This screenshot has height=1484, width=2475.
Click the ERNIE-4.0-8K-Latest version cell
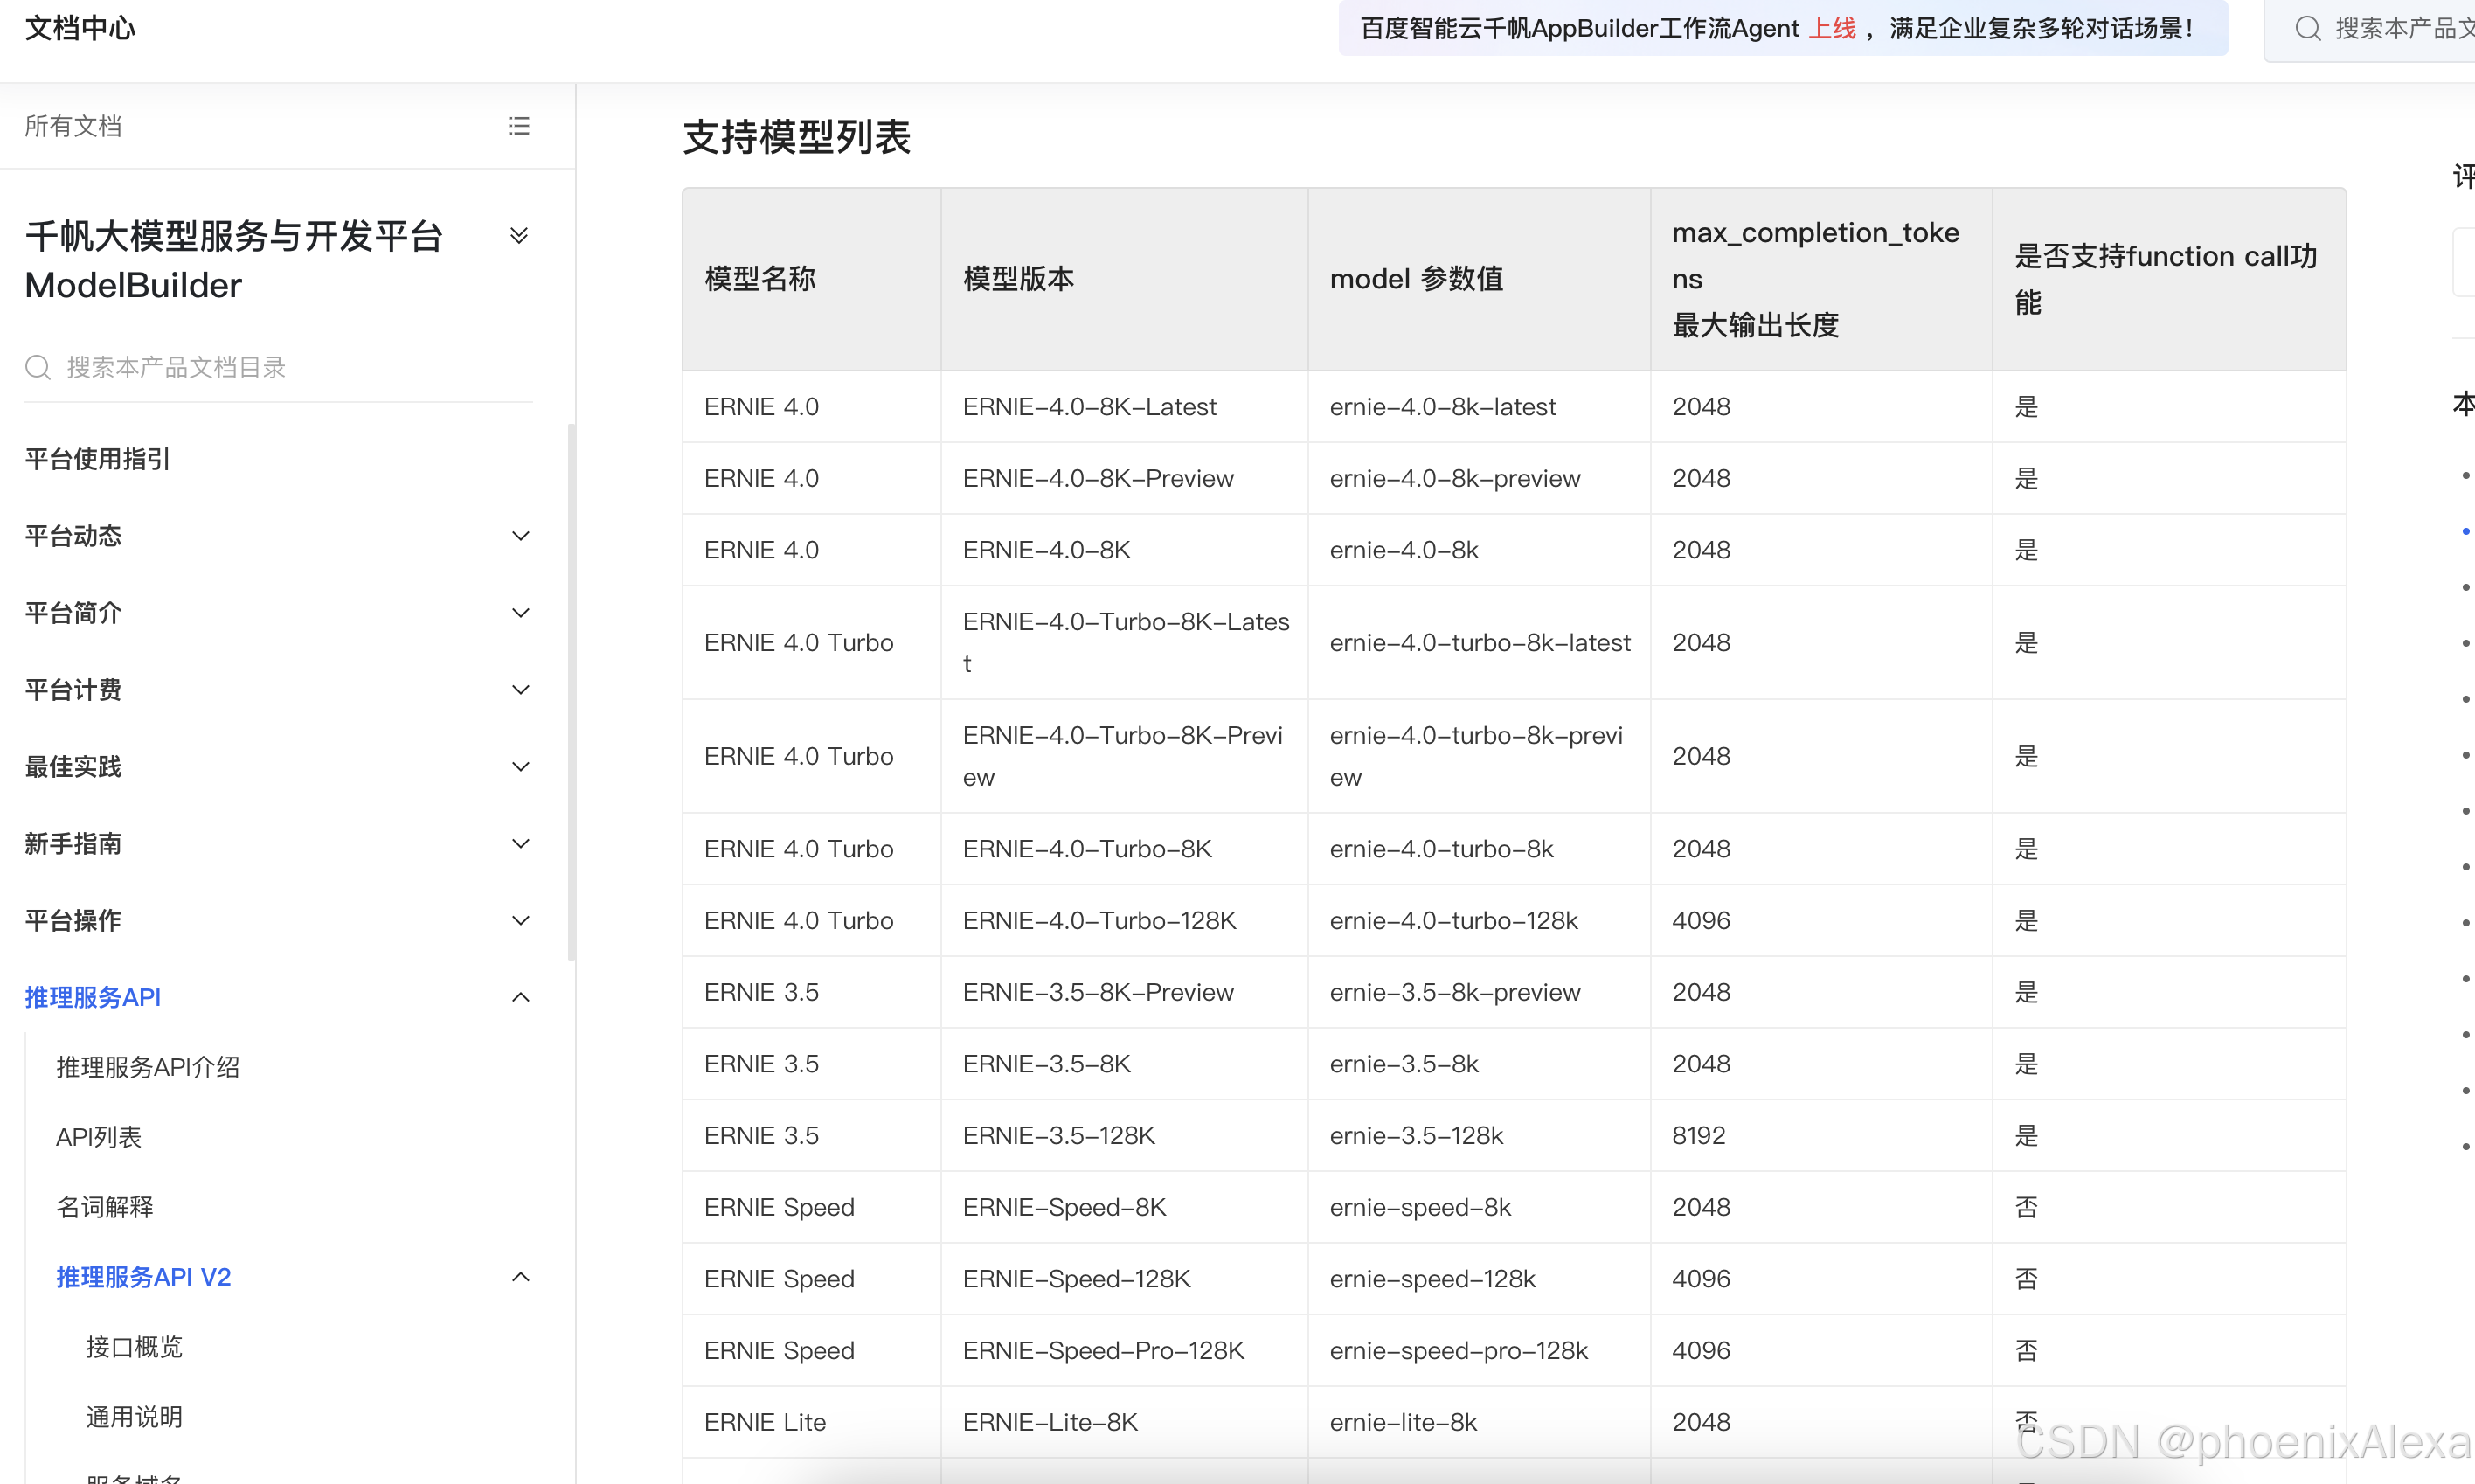coord(1124,407)
